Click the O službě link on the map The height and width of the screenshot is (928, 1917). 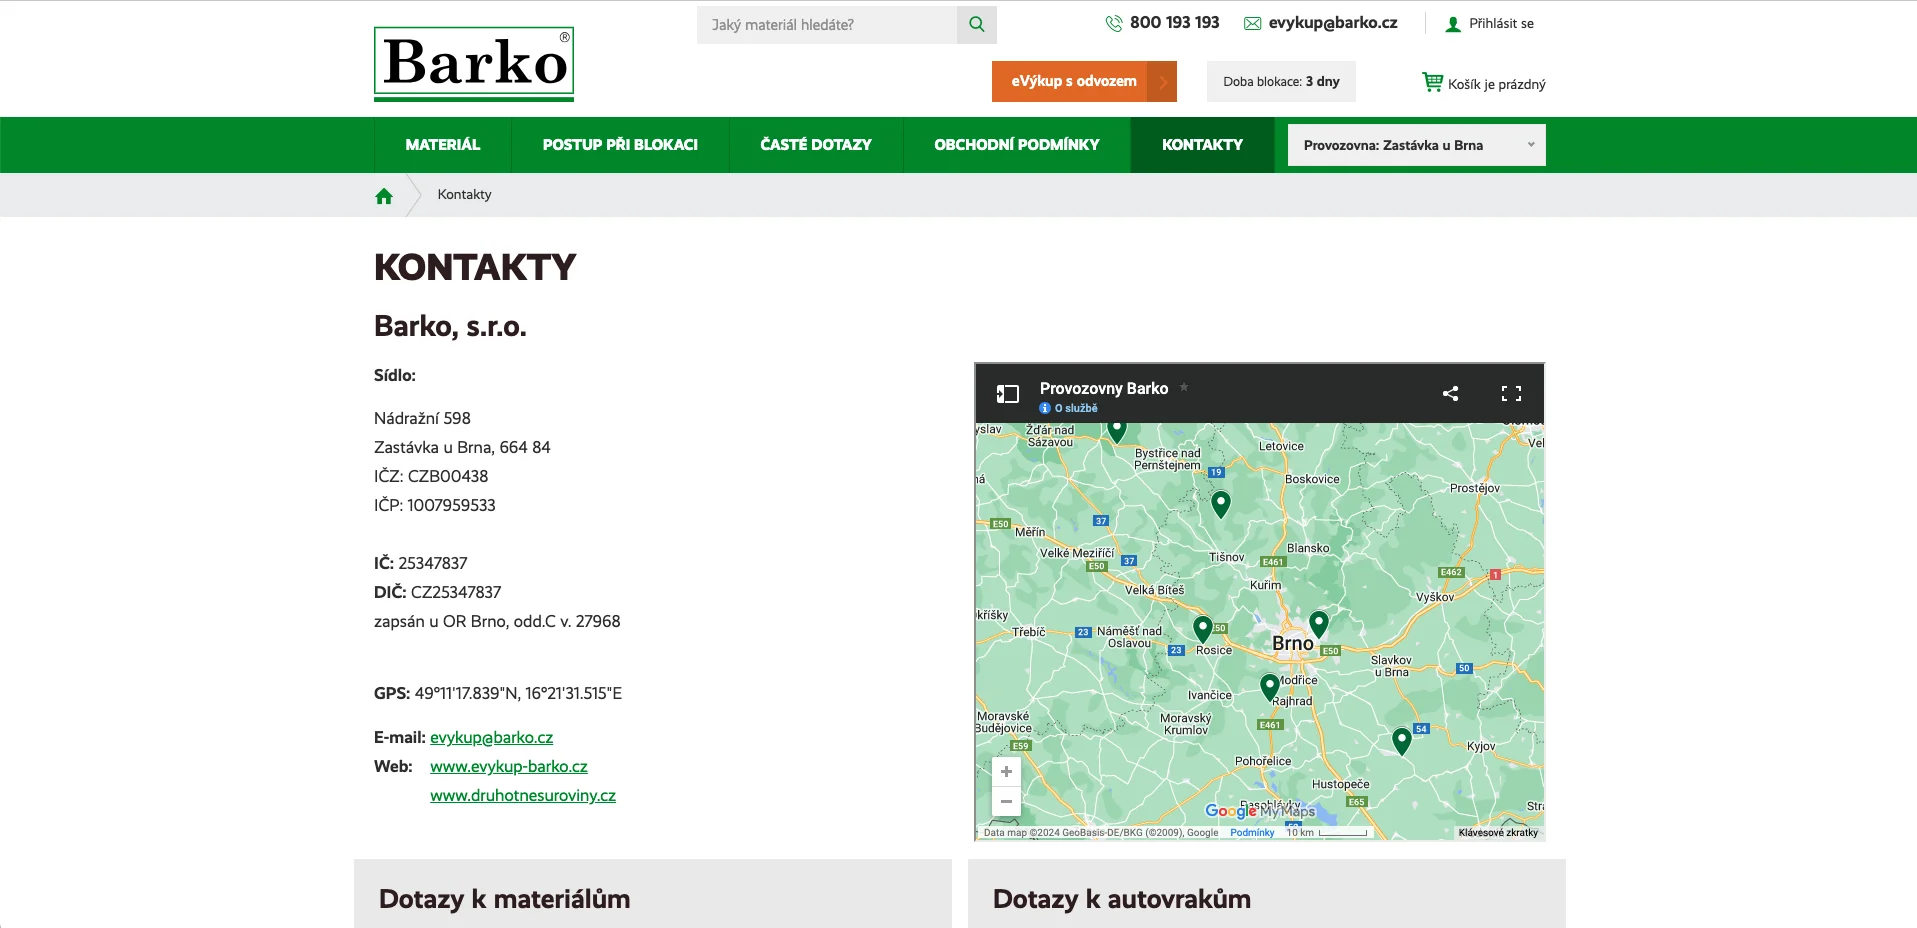[1076, 408]
